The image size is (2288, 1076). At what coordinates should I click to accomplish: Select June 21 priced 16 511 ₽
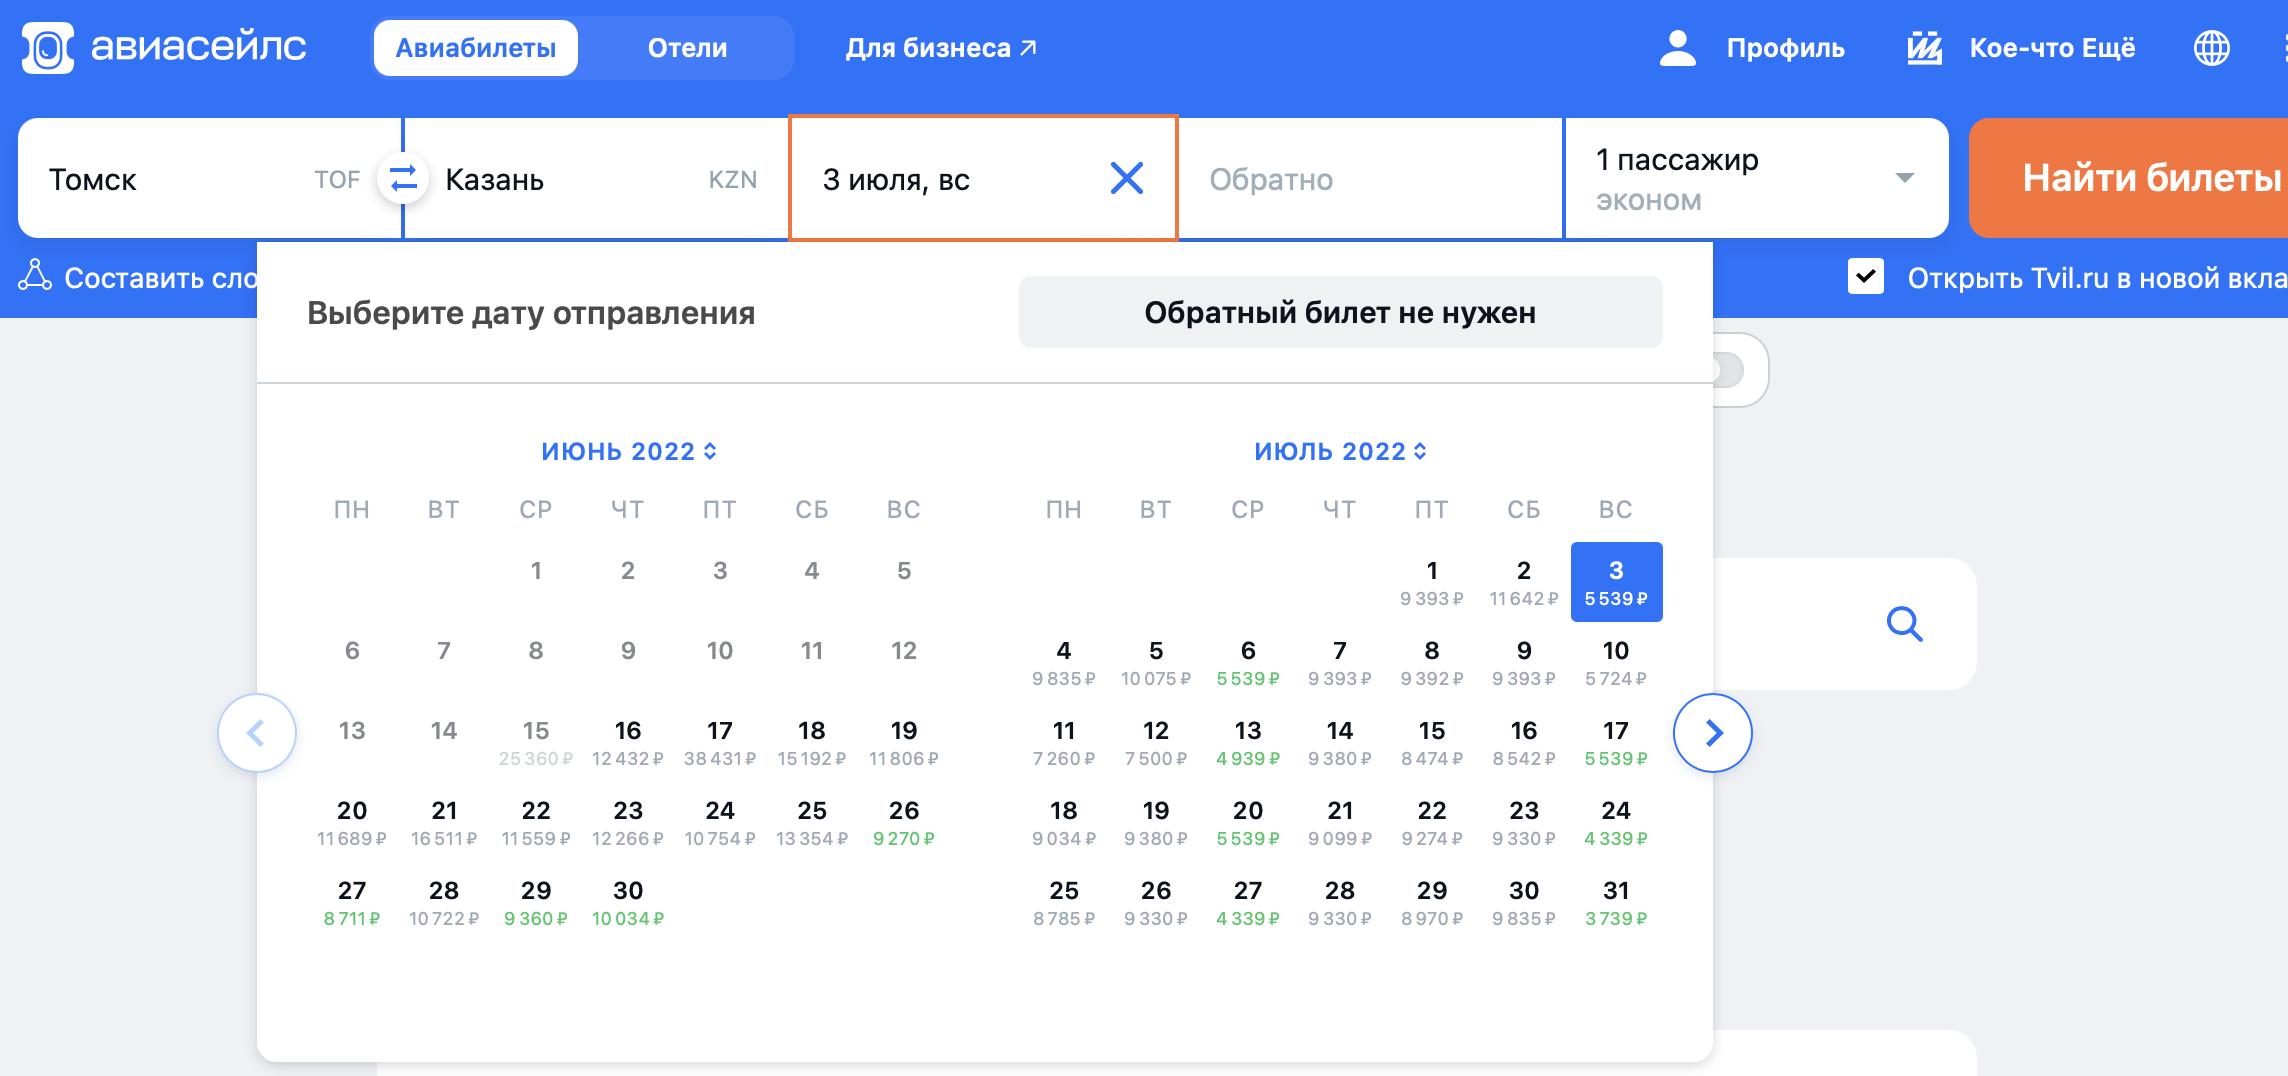(444, 822)
